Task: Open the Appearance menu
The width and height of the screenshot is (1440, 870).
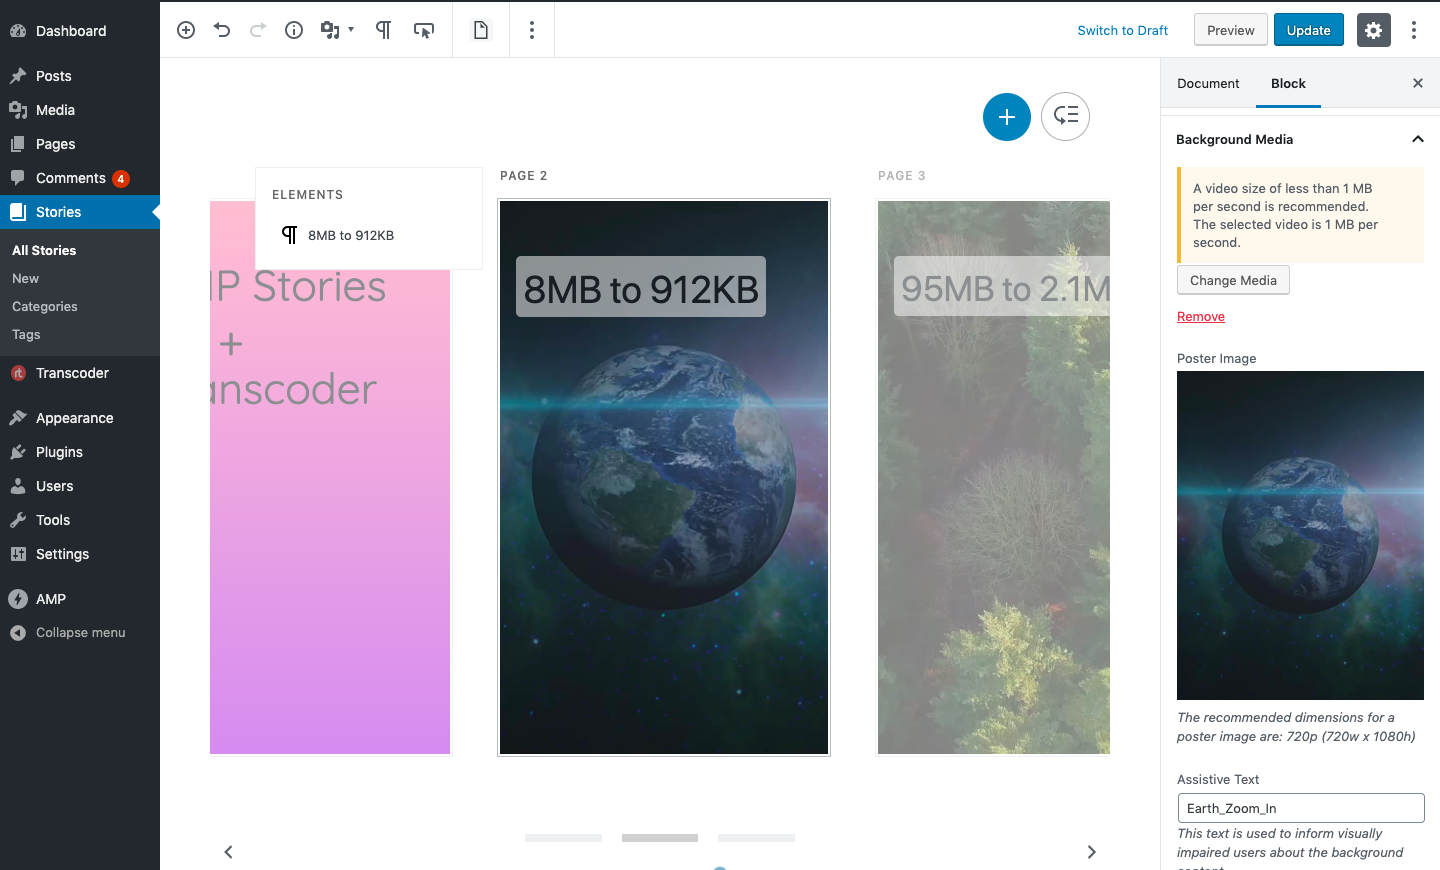Action: coord(80,418)
